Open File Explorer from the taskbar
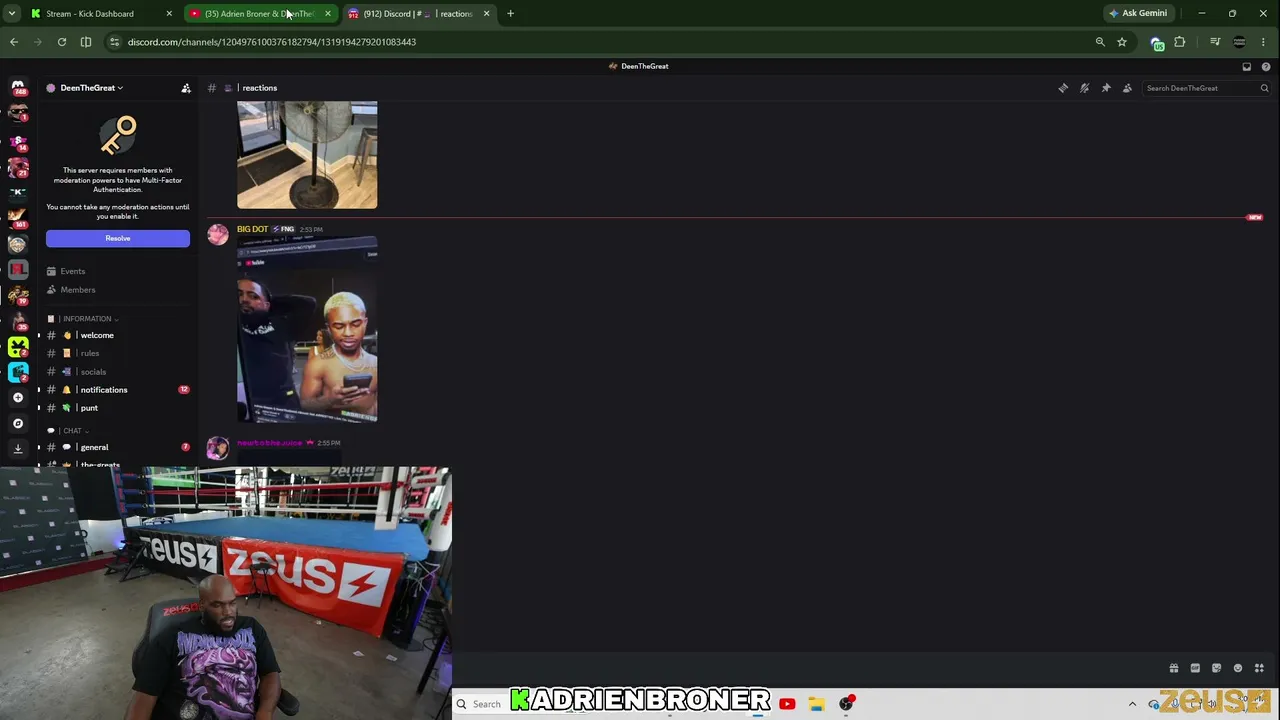 816,704
